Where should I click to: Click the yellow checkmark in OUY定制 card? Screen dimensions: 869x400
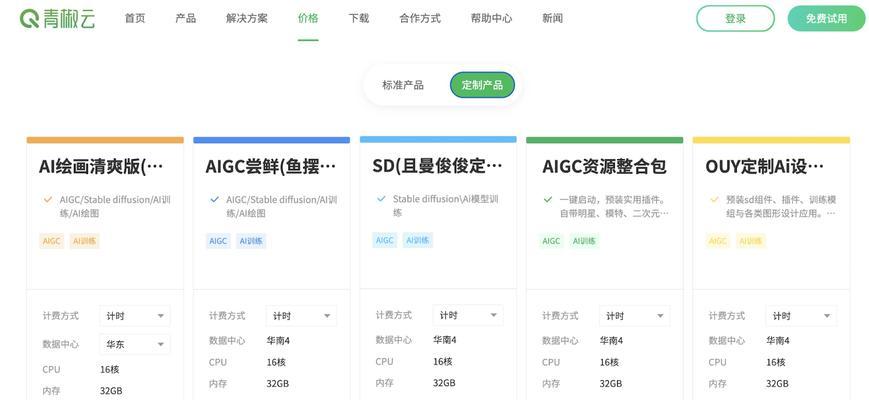714,199
